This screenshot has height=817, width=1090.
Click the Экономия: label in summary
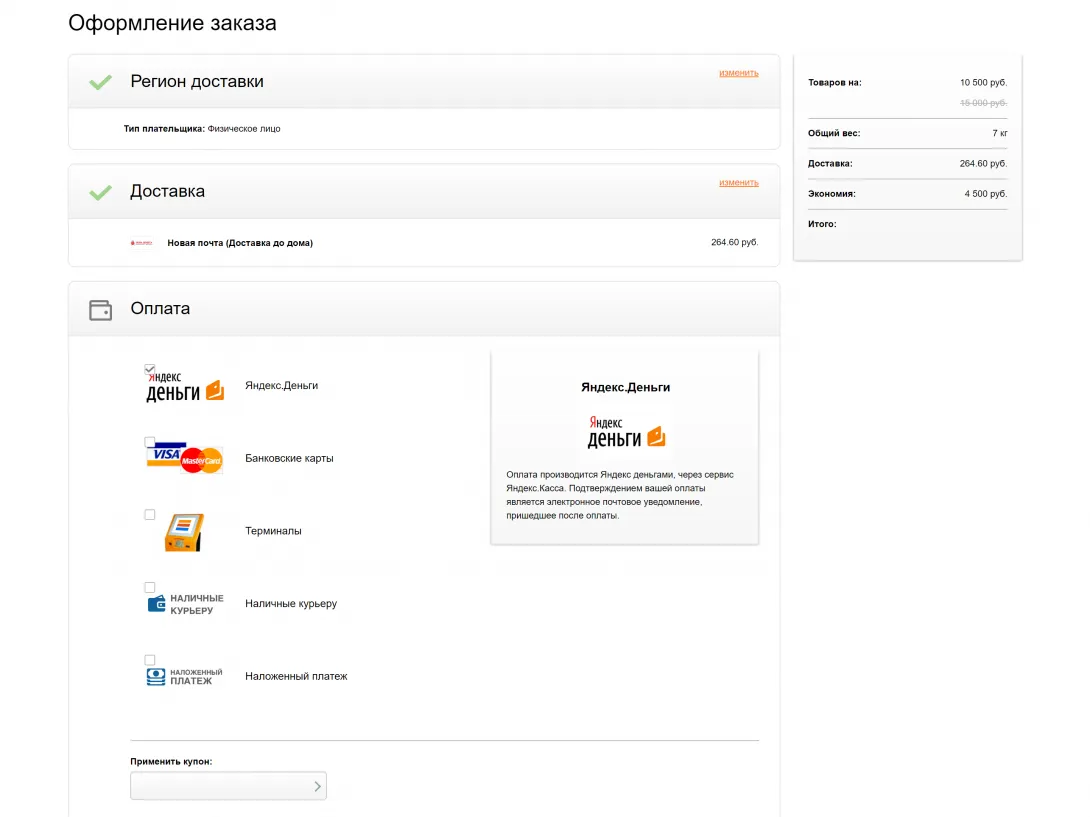[x=831, y=194]
